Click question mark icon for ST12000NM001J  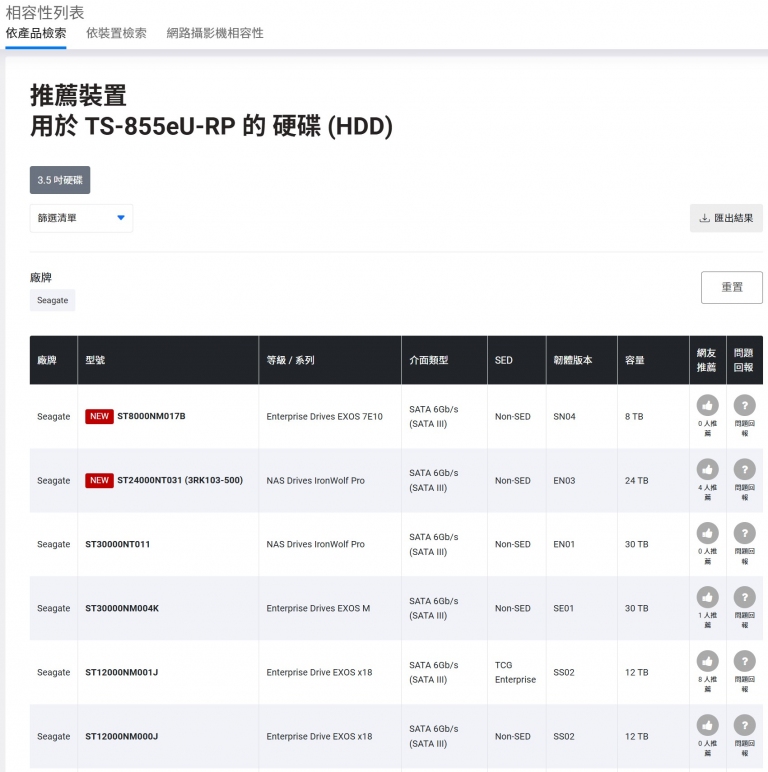coord(744,661)
